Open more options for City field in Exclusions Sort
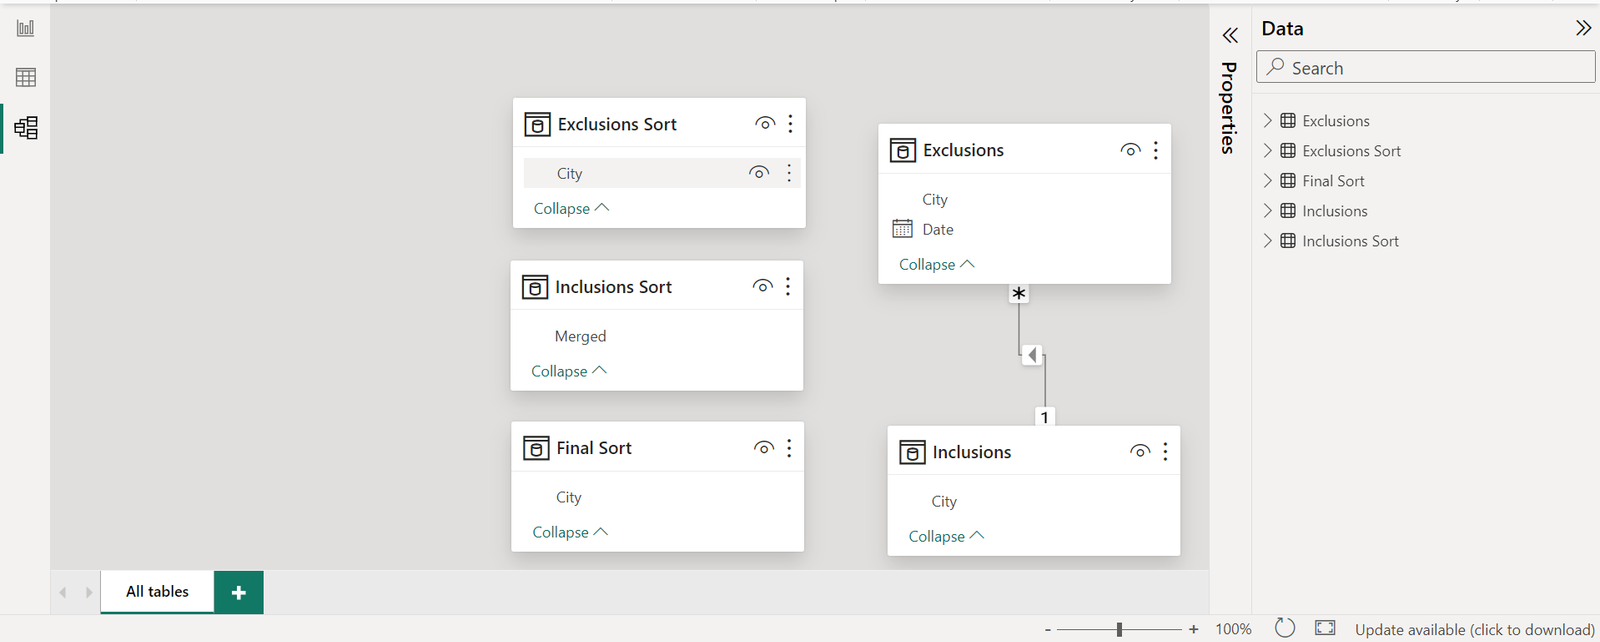The width and height of the screenshot is (1600, 642). click(x=789, y=173)
